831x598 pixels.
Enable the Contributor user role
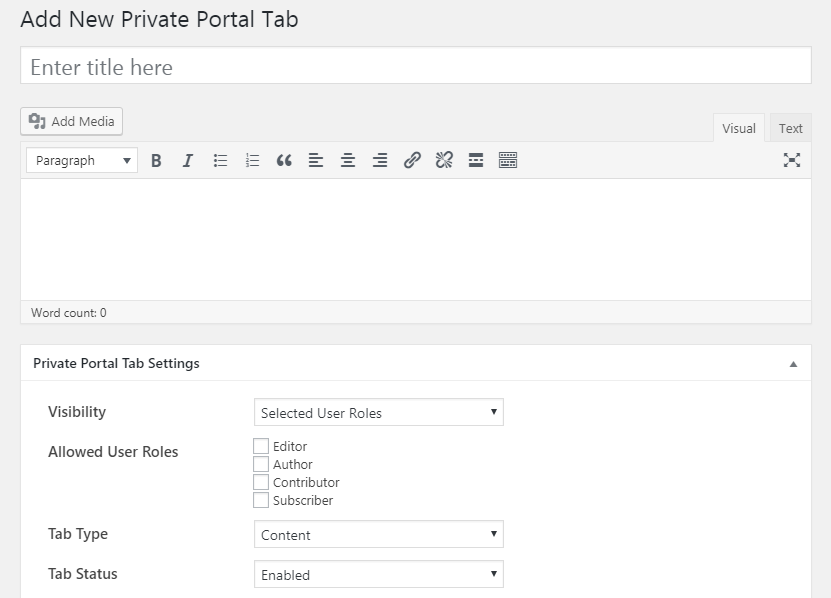[261, 482]
